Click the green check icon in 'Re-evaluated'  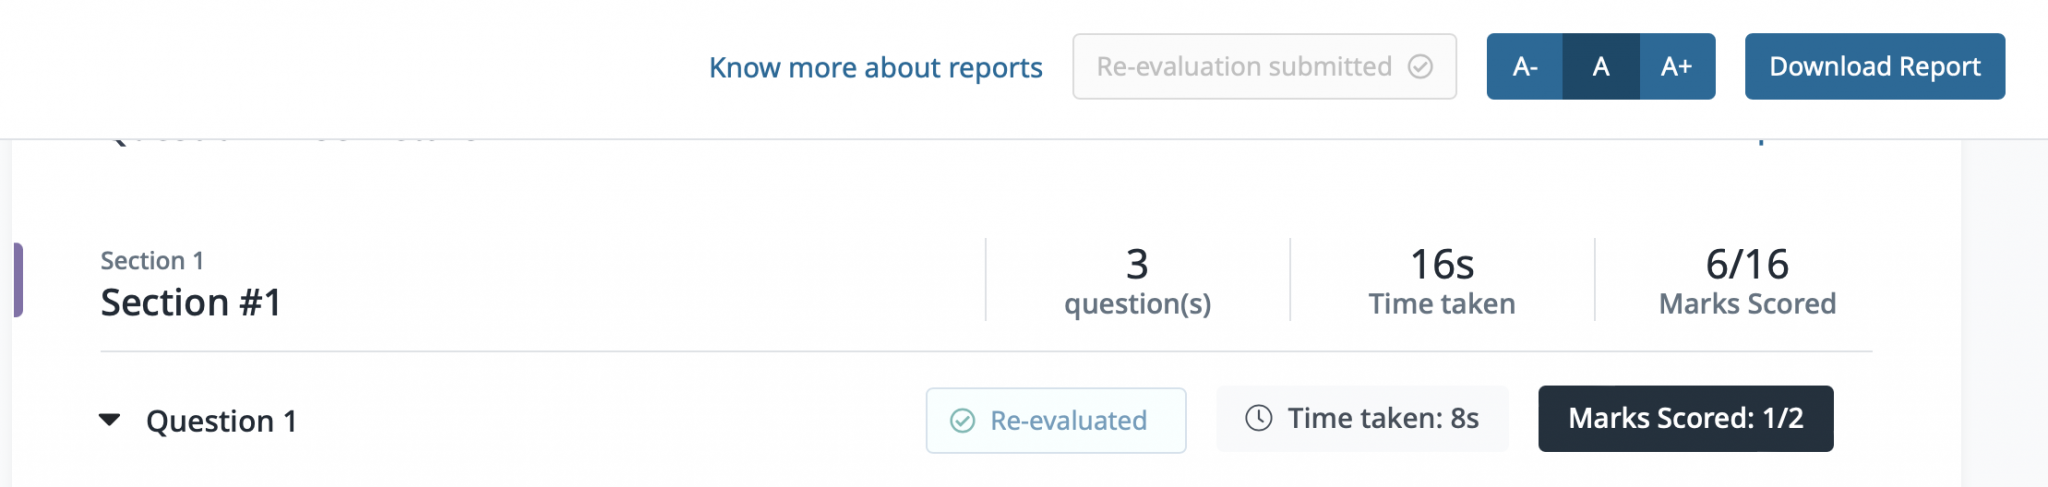pos(963,421)
